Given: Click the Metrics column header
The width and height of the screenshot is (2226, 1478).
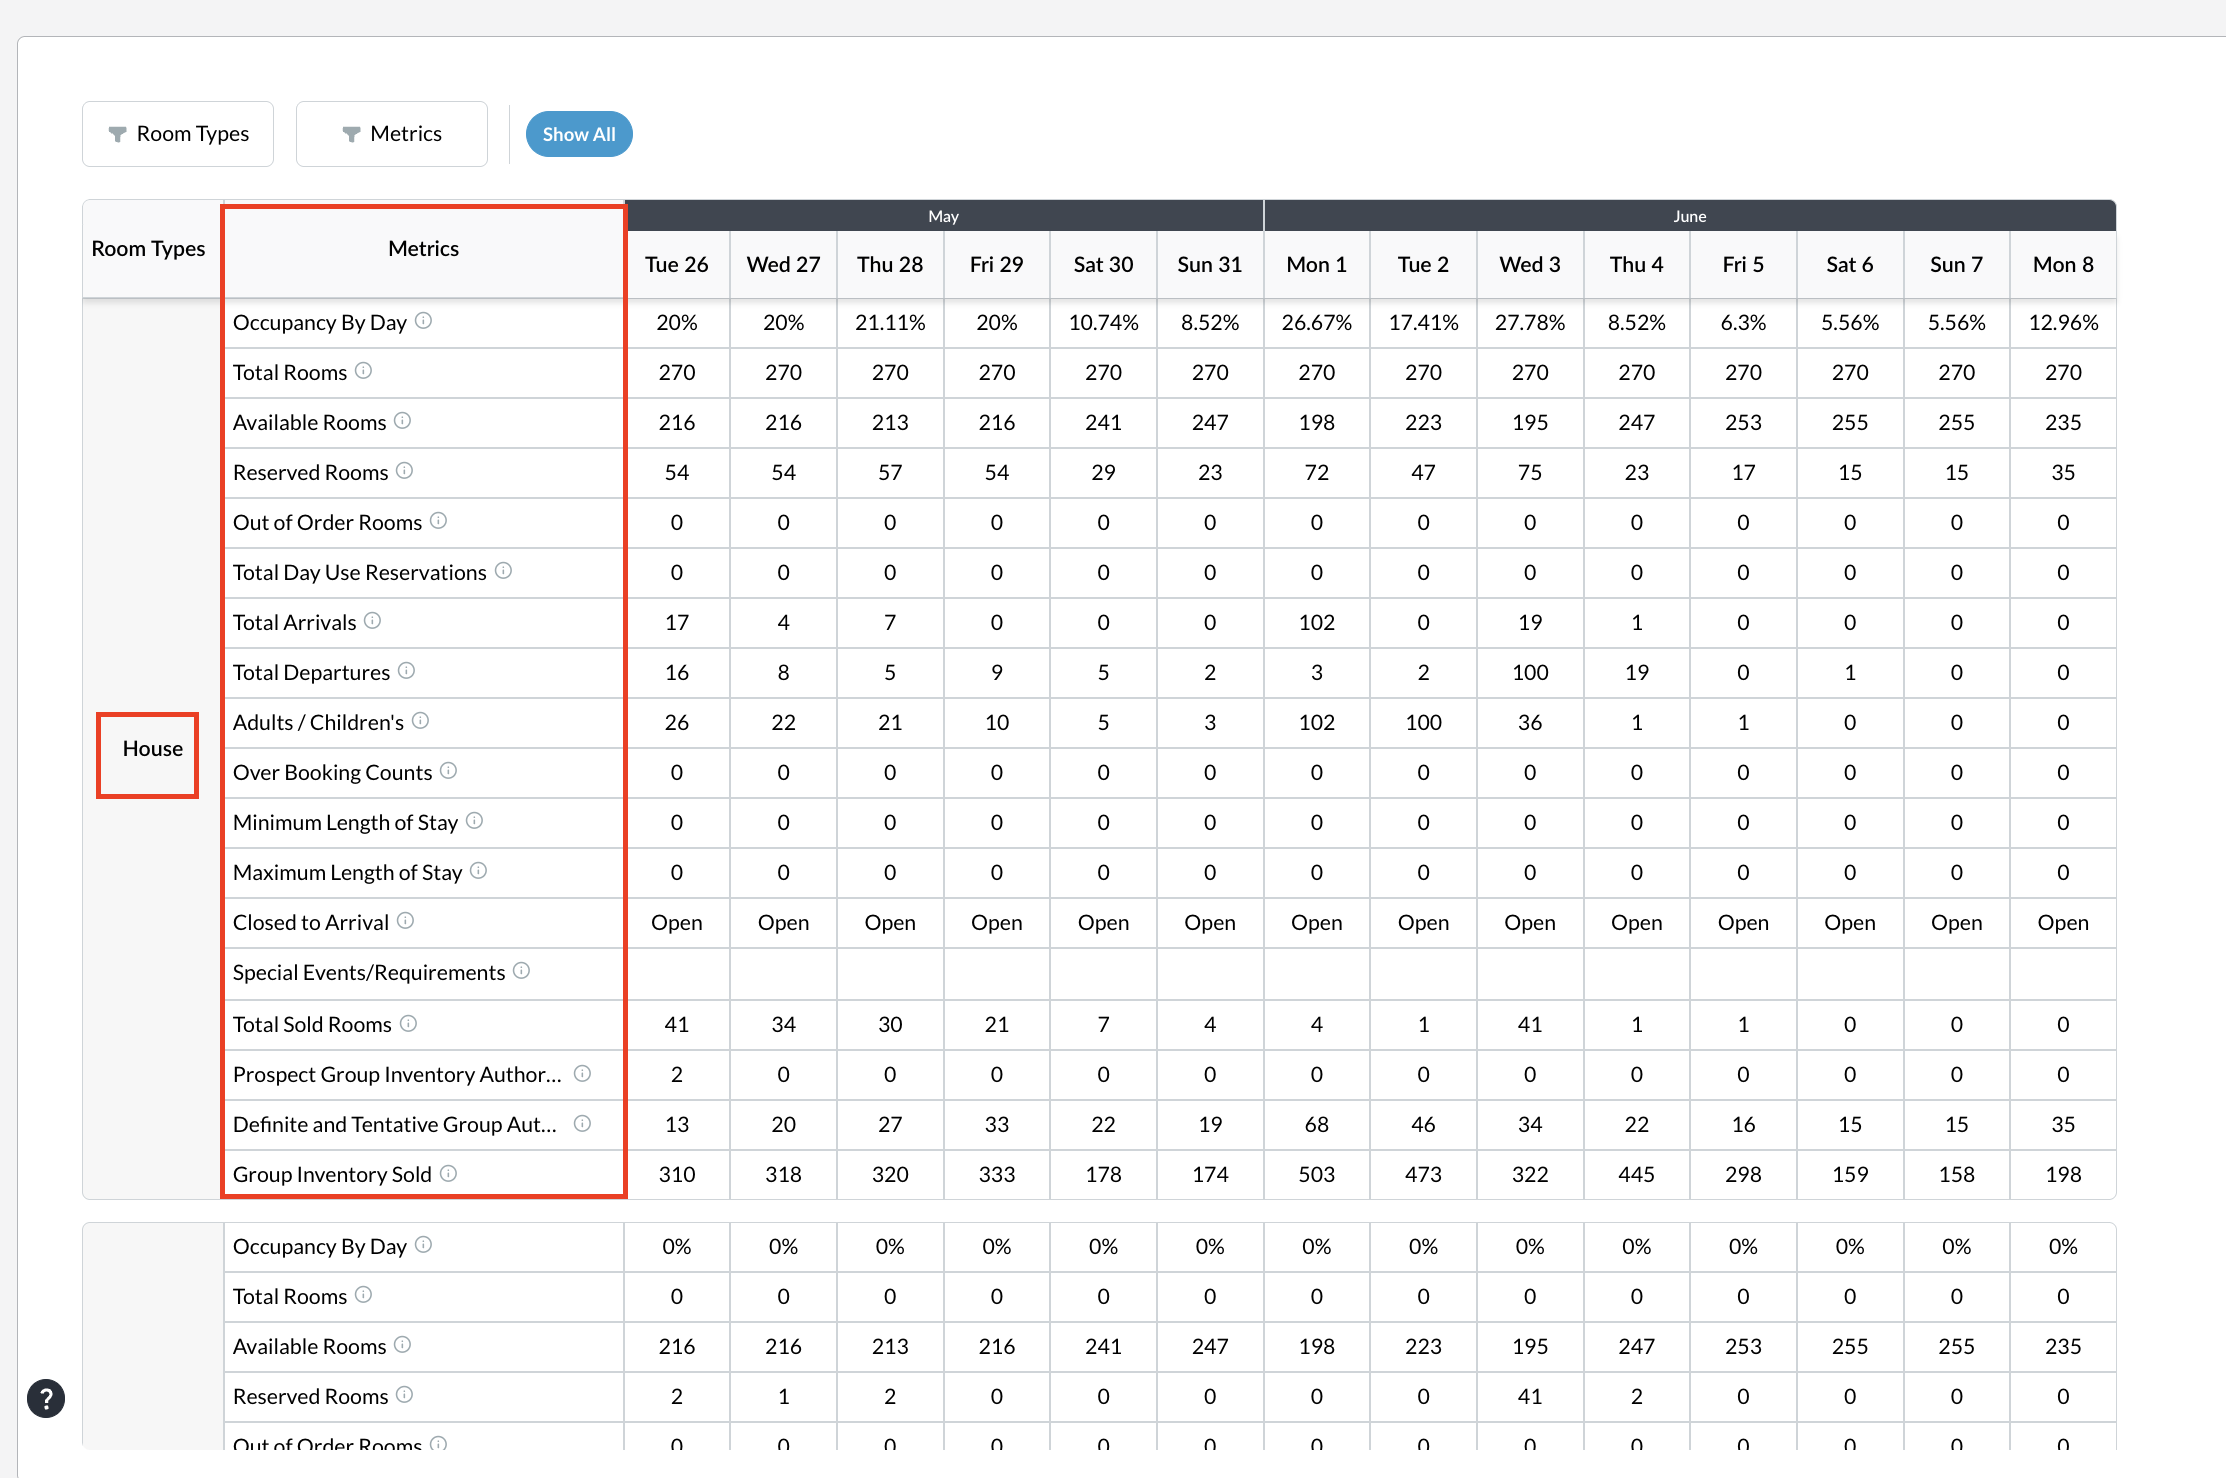Looking at the screenshot, I should tap(424, 249).
